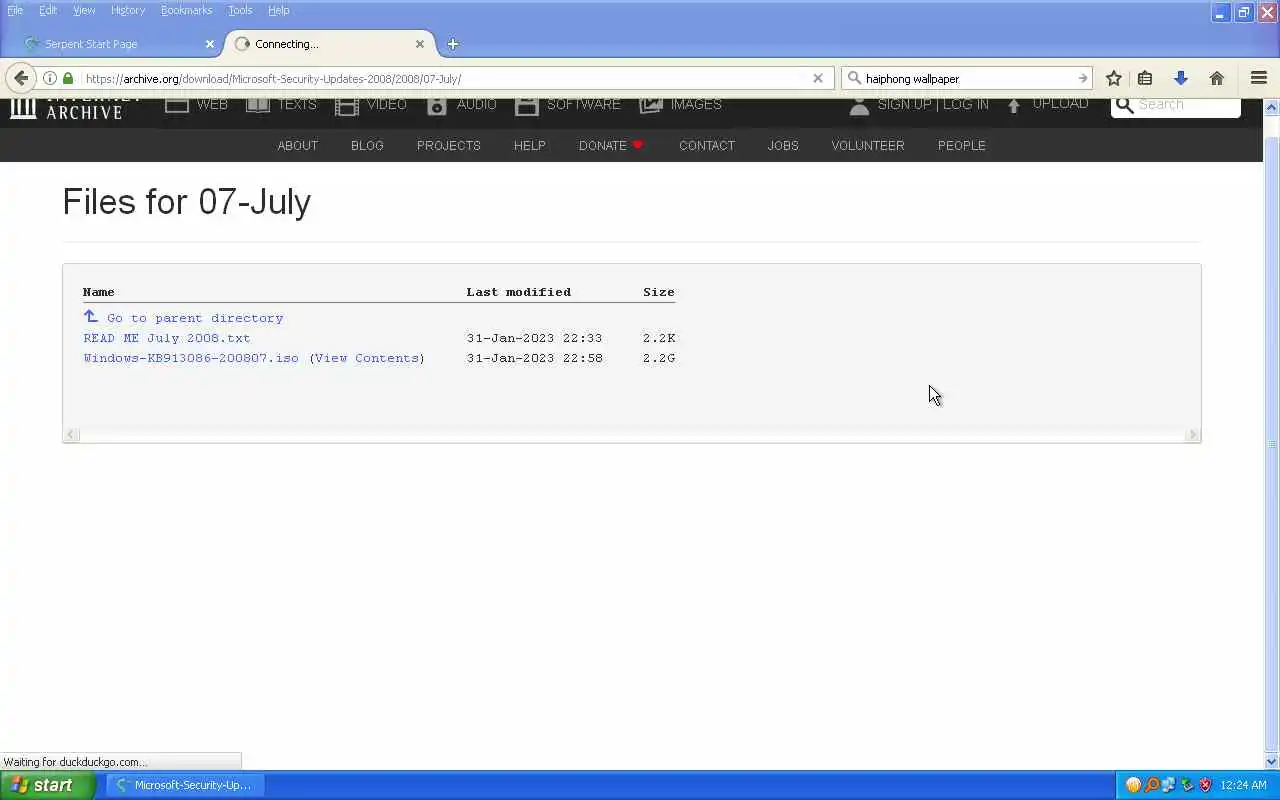Screen dimensions: 1280x800
Task: Open READ ME July 2008.txt
Action: [167, 338]
